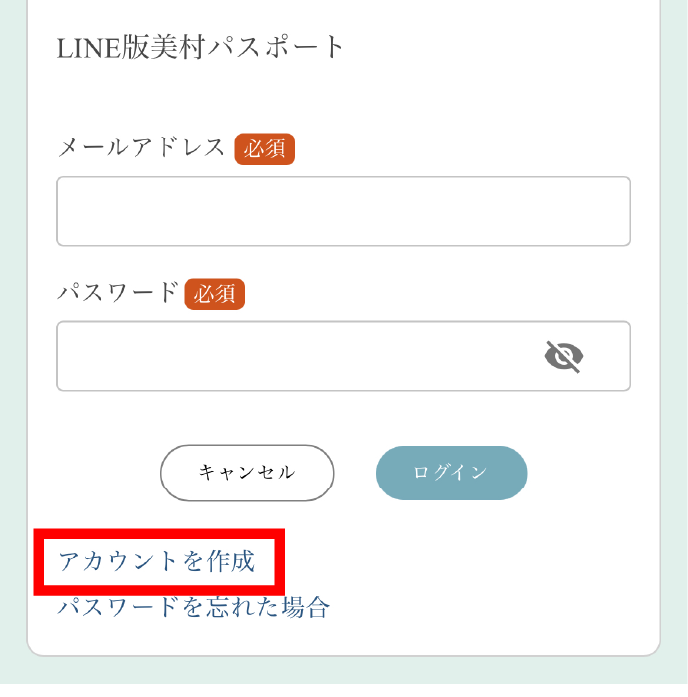Viewport: 688px width, 697px height.
Task: Click the ログイン button
Action: coord(451,473)
